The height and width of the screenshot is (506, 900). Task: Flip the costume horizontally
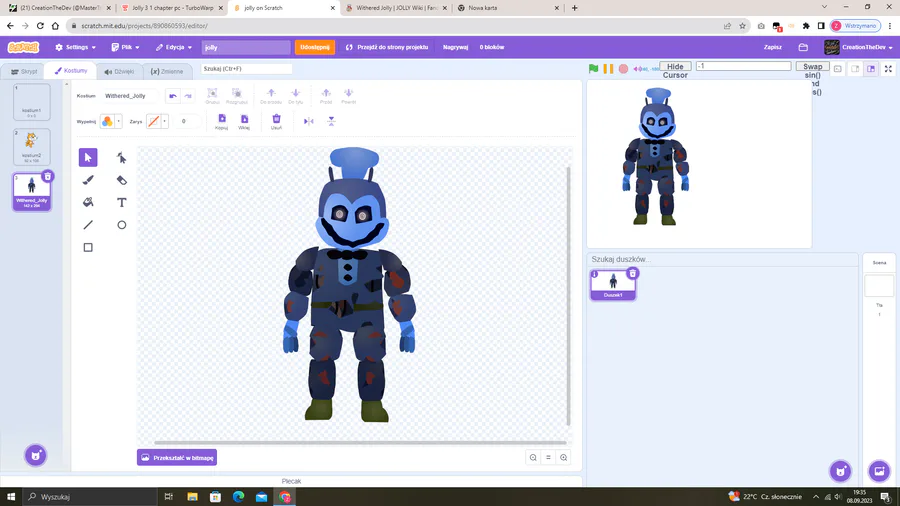click(309, 121)
